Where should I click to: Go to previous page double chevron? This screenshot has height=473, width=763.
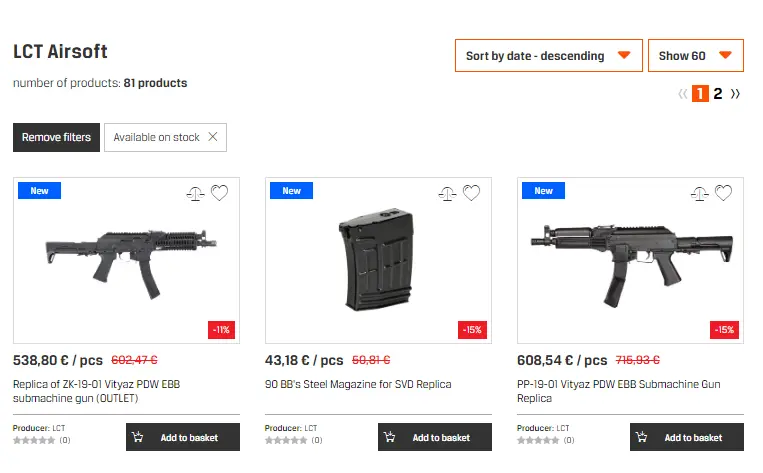(x=683, y=94)
